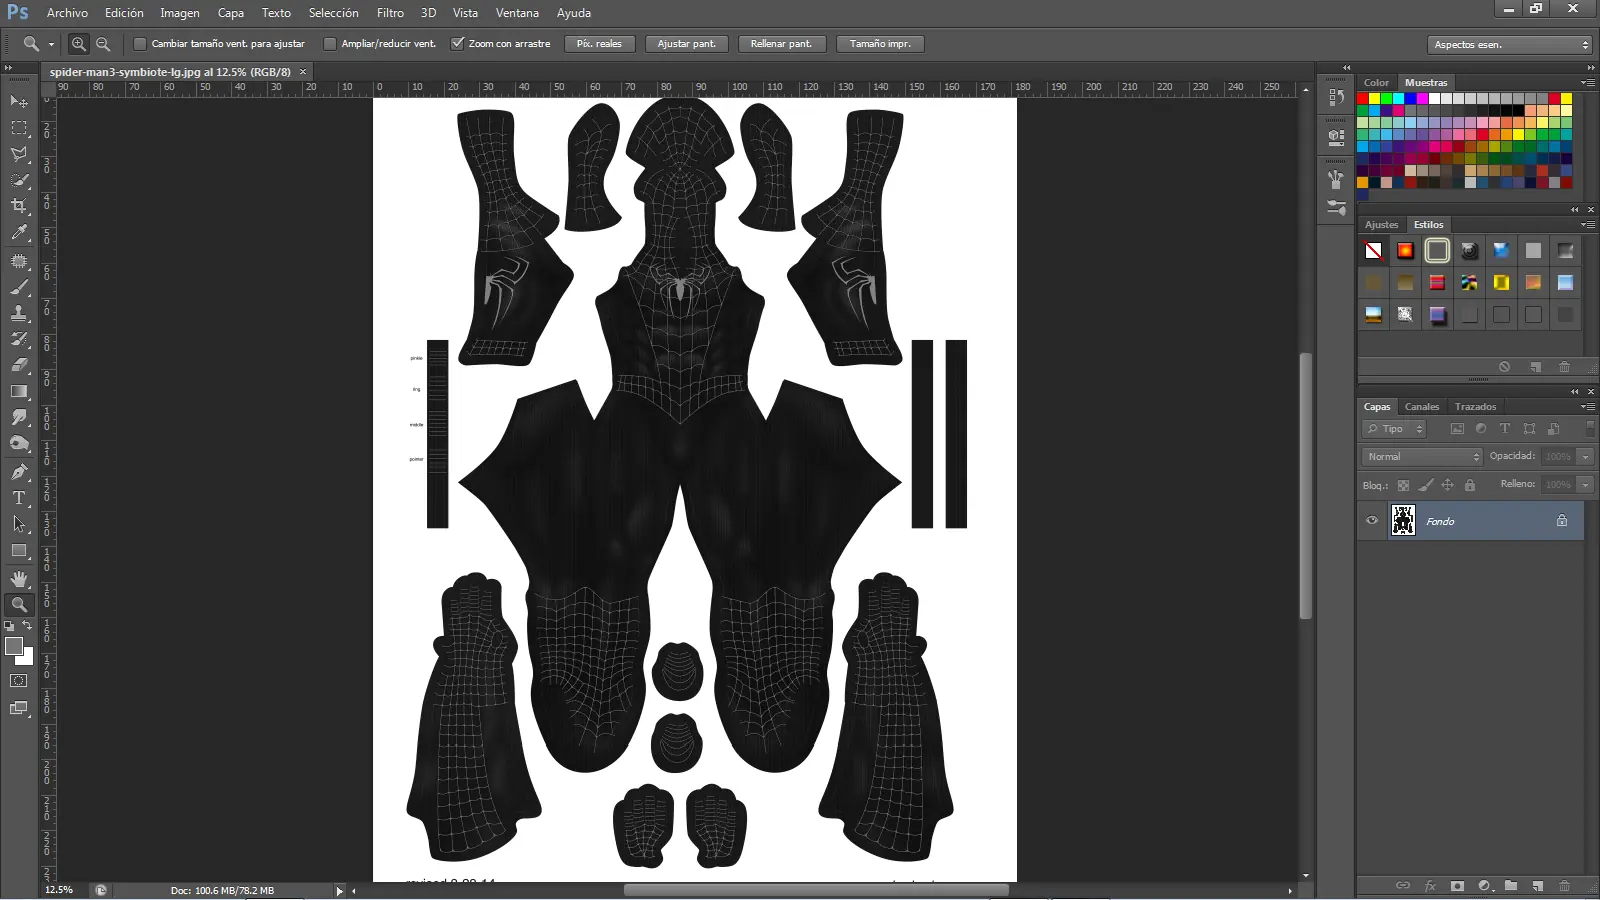Image resolution: width=1600 pixels, height=900 pixels.
Task: Select the Gradient tool
Action: (x=19, y=391)
